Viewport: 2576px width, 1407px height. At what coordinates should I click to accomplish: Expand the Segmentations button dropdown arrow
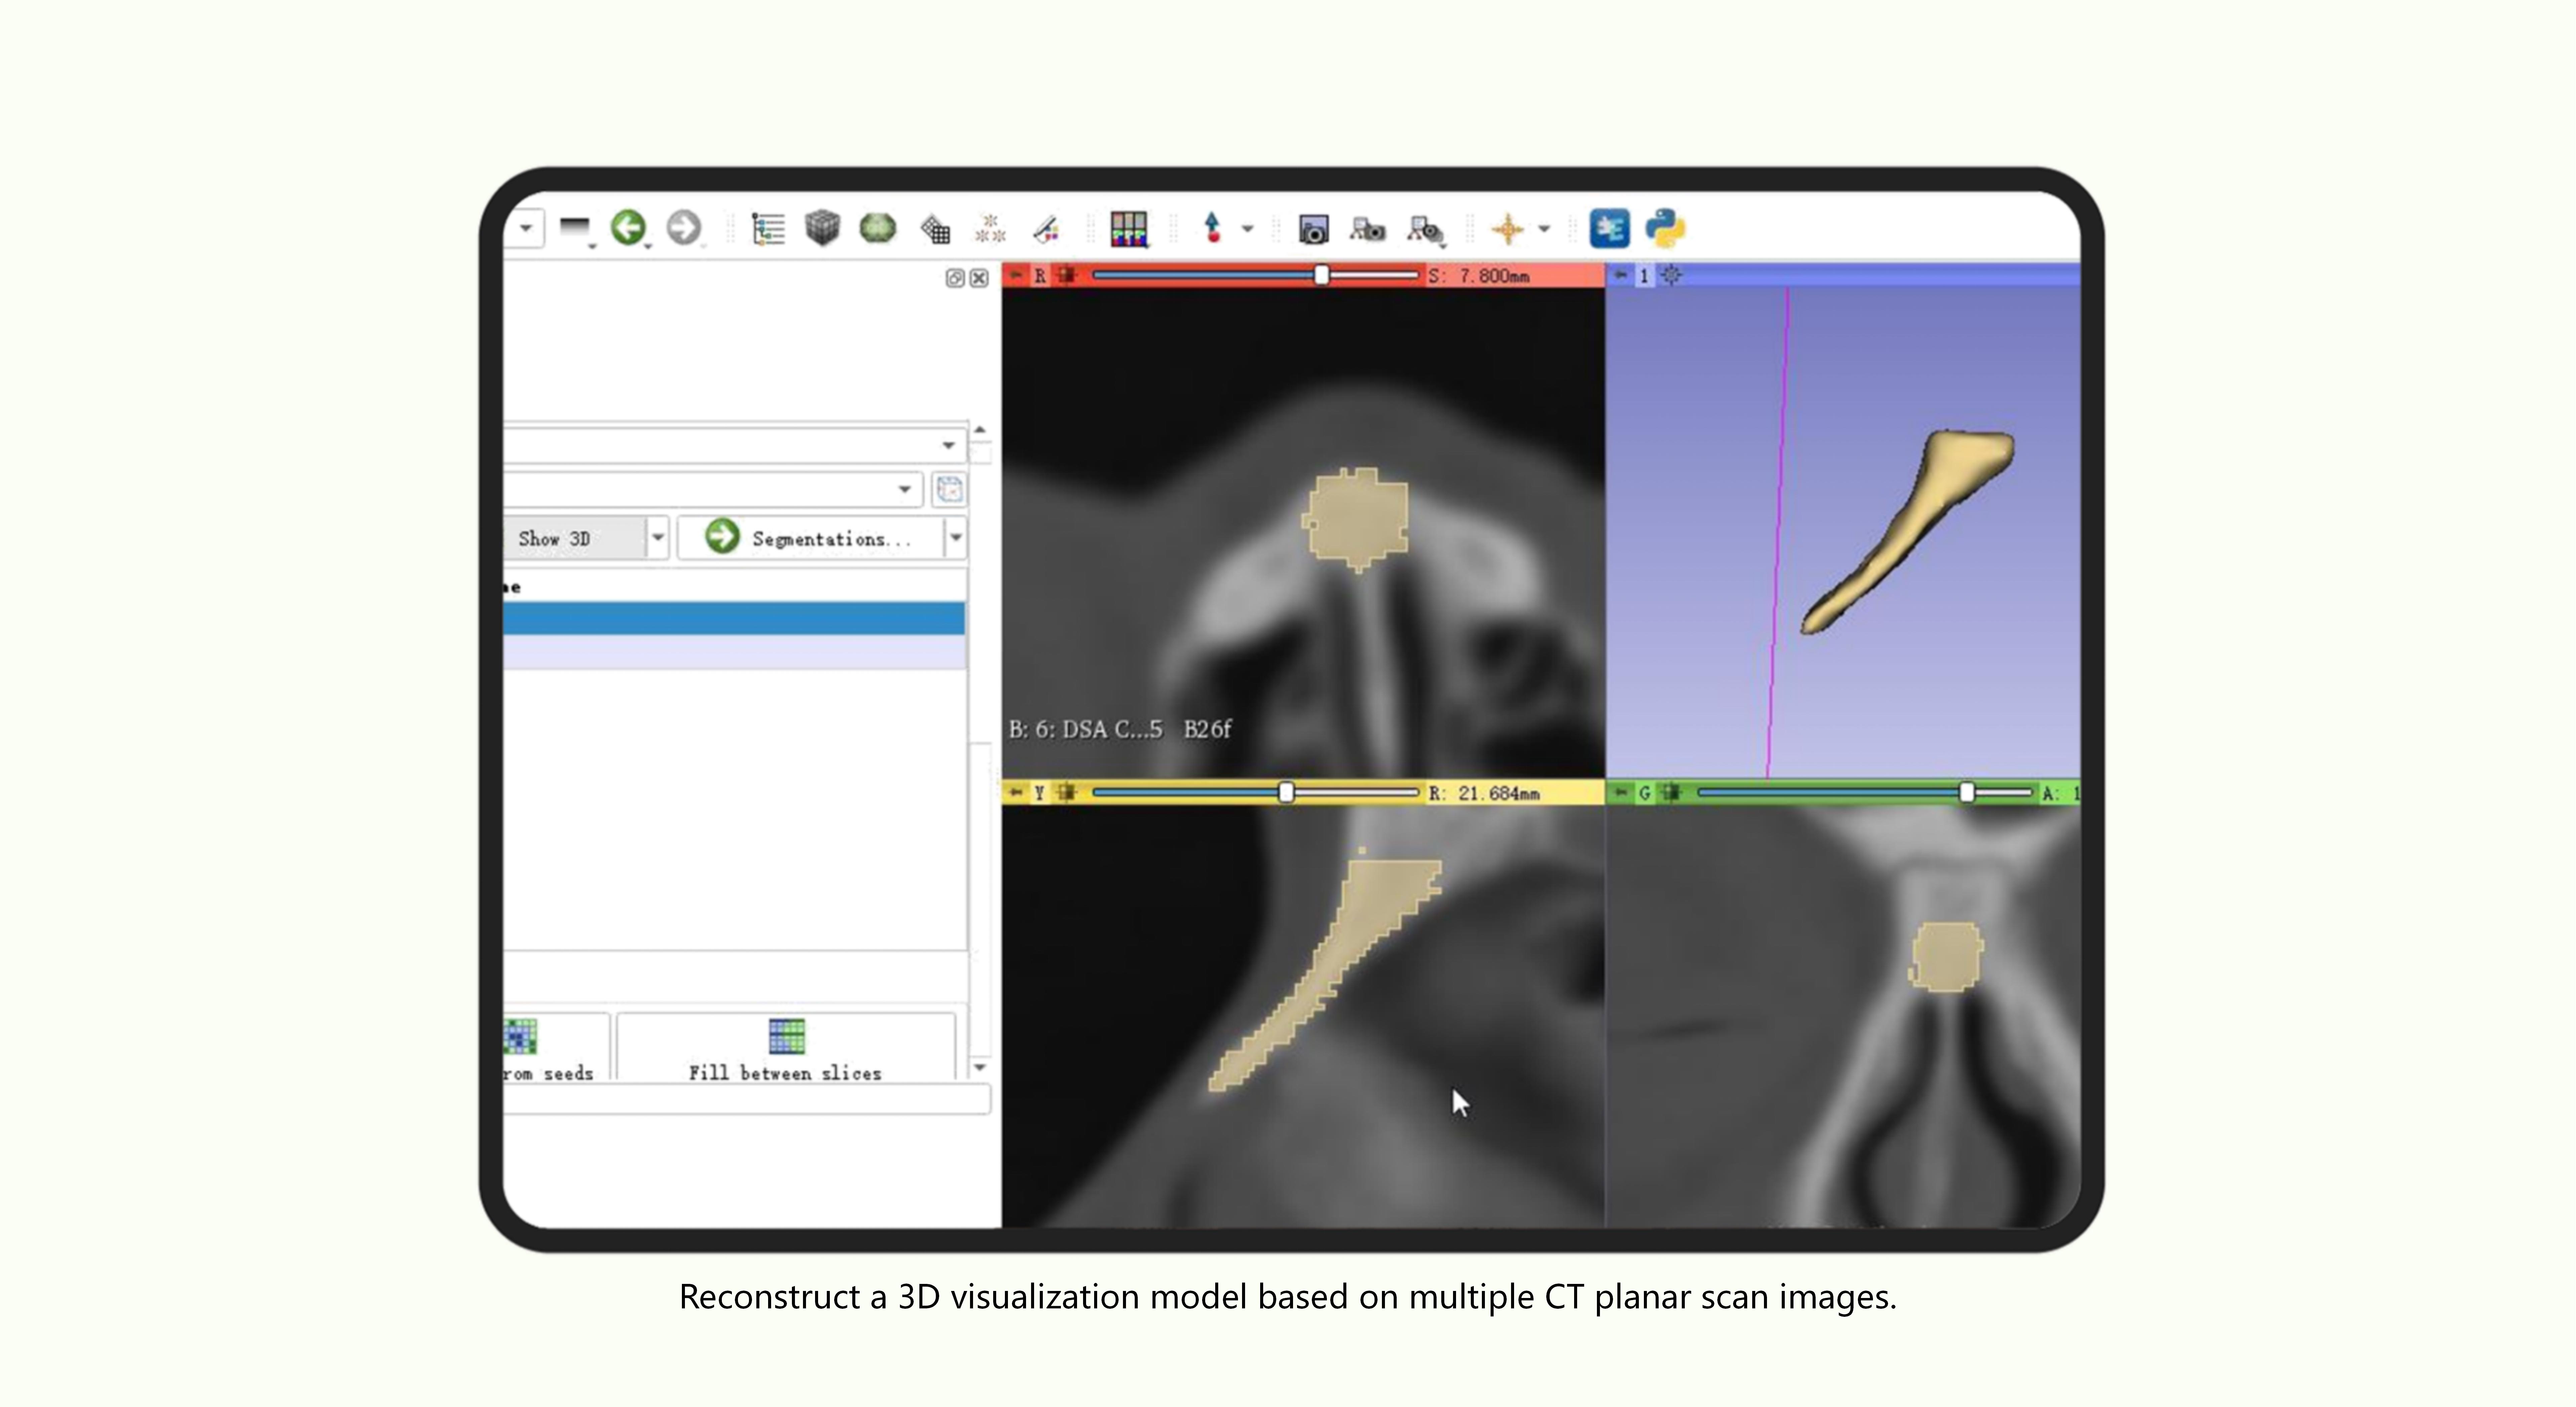point(956,538)
